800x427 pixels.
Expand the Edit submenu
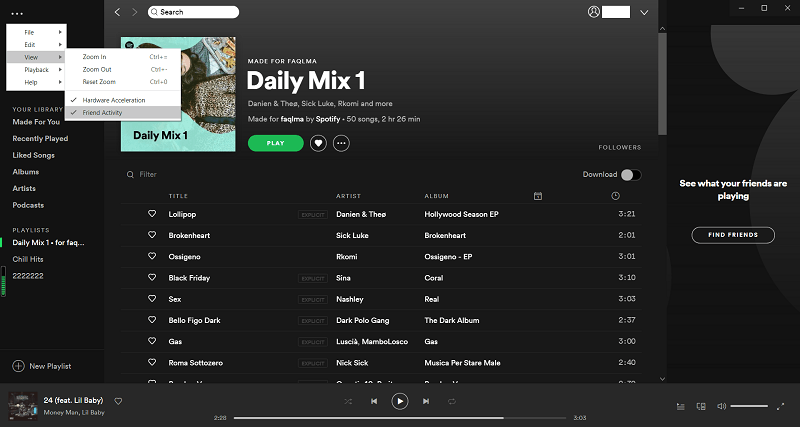tap(36, 45)
